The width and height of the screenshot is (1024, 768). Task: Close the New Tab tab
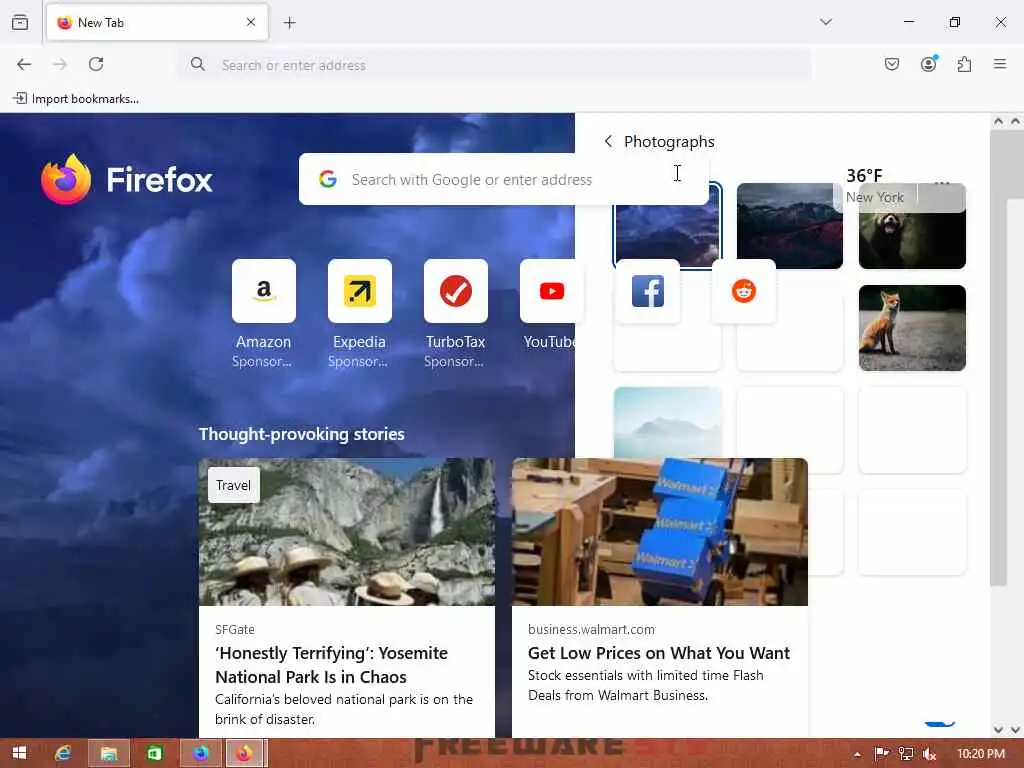point(251,22)
